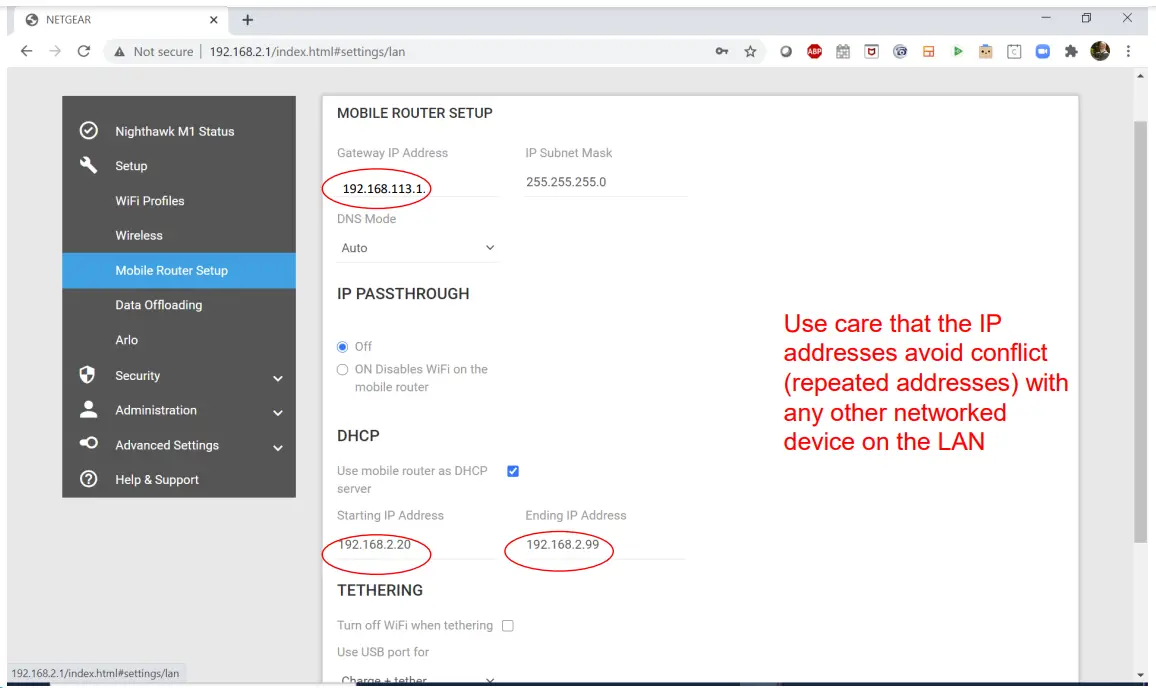Screen dimensions: 1156x688
Task: Open the DNS Mode Auto dropdown
Action: (417, 248)
